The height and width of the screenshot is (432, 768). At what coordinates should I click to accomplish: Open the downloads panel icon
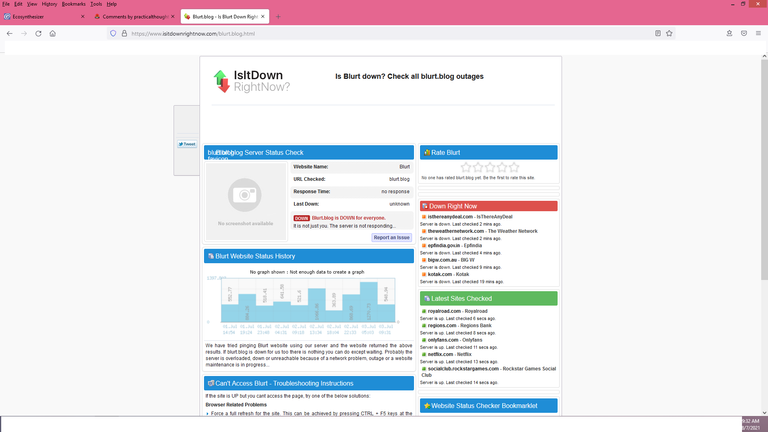click(729, 33)
